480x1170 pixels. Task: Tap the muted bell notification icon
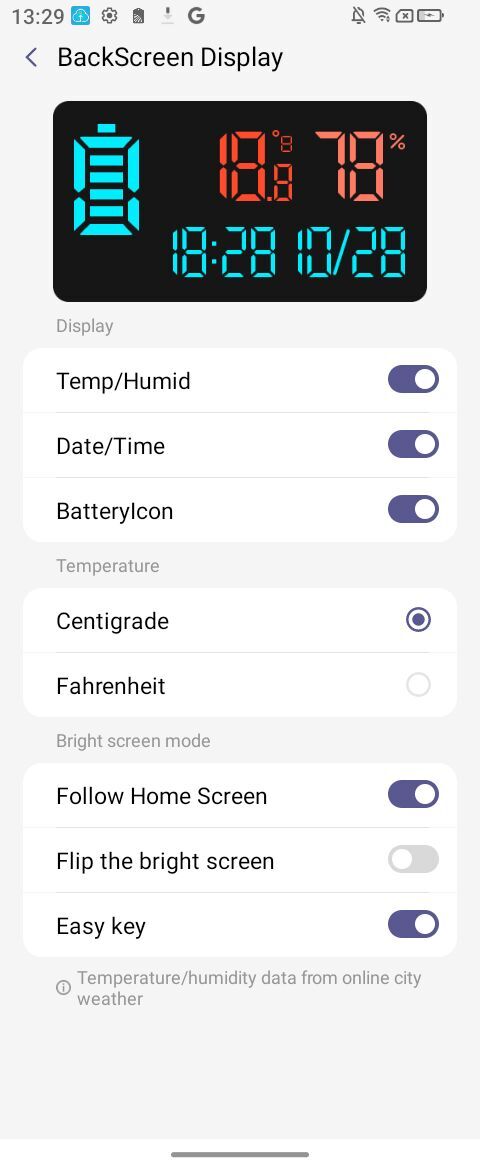(358, 15)
